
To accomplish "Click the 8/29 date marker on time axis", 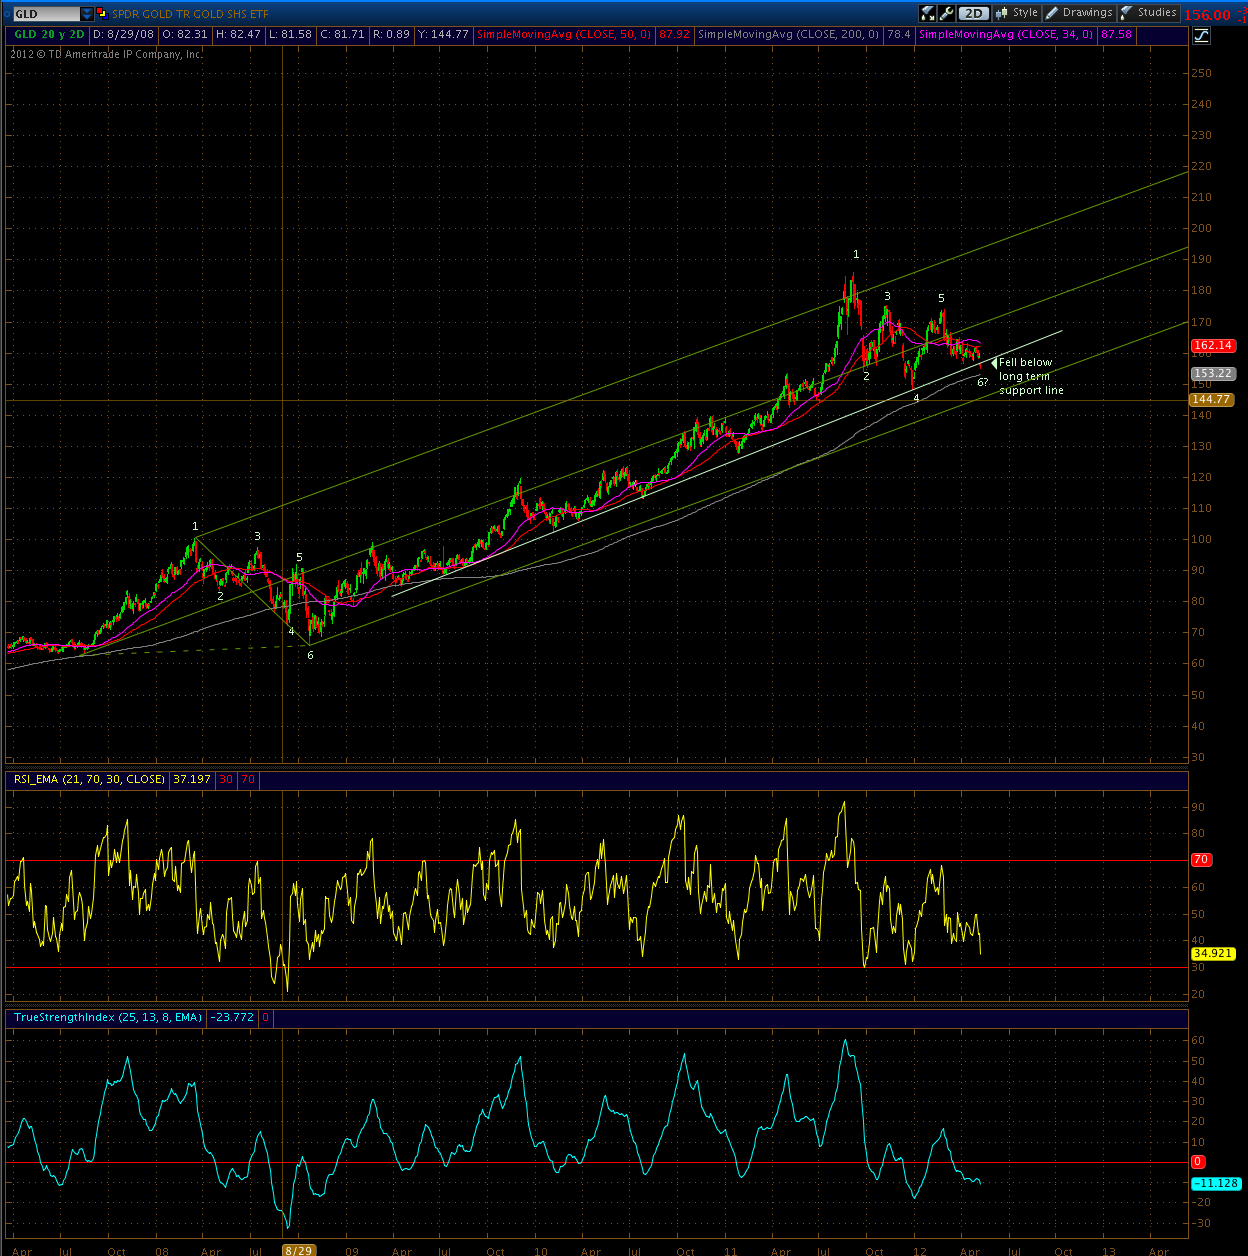I will (x=298, y=1250).
